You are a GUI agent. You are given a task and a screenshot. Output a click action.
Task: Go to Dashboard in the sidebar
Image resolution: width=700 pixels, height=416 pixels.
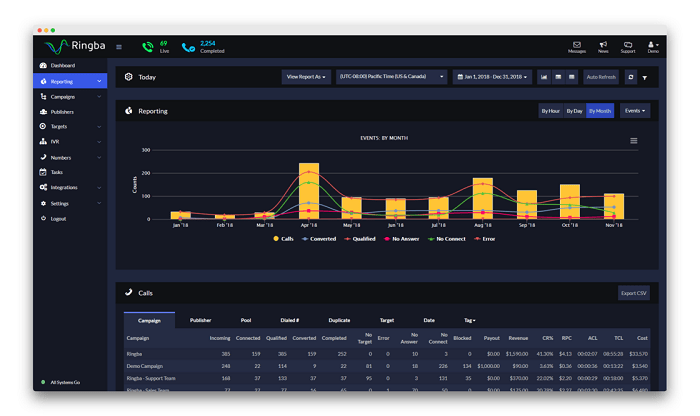62,65
